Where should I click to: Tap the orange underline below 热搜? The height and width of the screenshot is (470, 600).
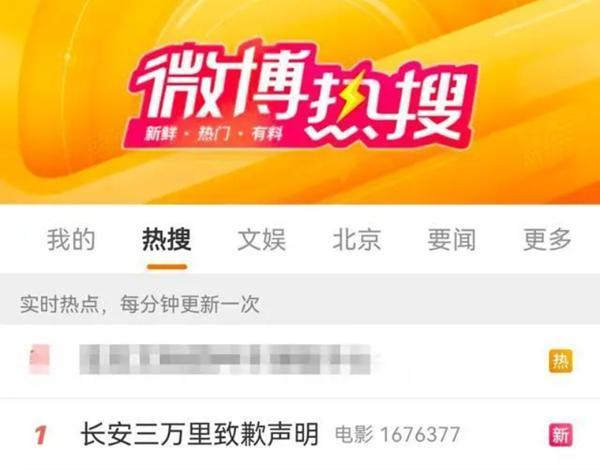pos(167,267)
